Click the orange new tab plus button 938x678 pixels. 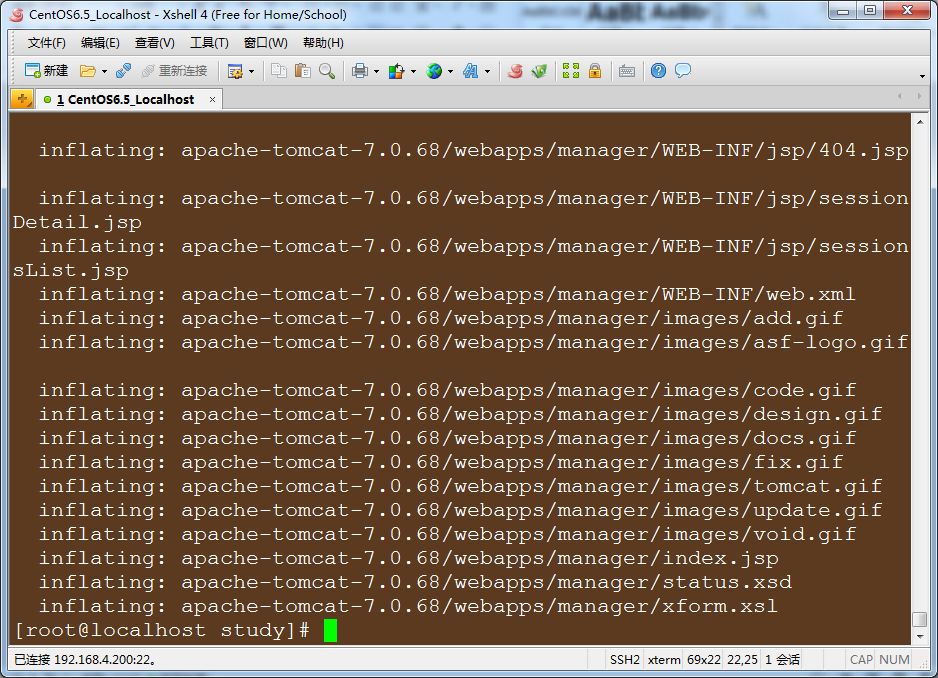(22, 99)
